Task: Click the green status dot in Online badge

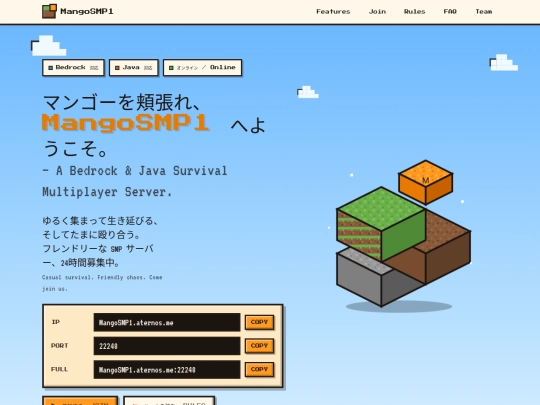Action: (x=171, y=68)
